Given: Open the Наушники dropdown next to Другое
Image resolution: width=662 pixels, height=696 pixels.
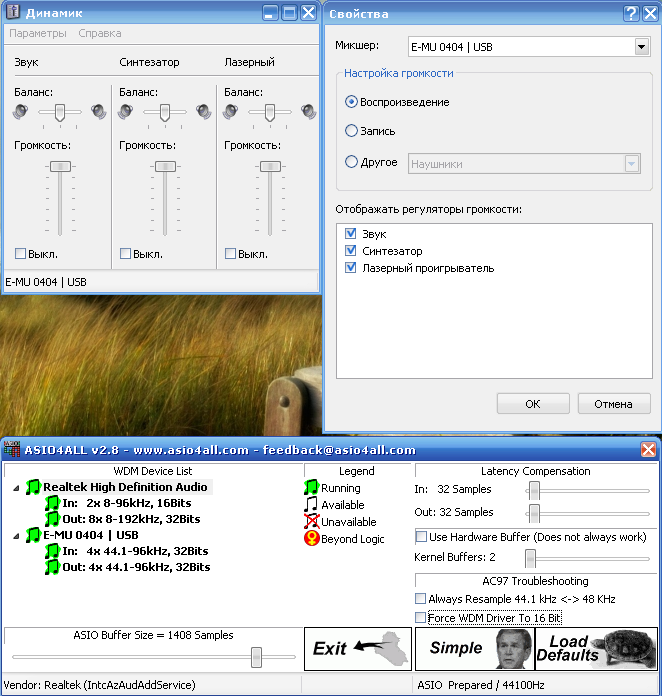Looking at the screenshot, I should [631, 164].
